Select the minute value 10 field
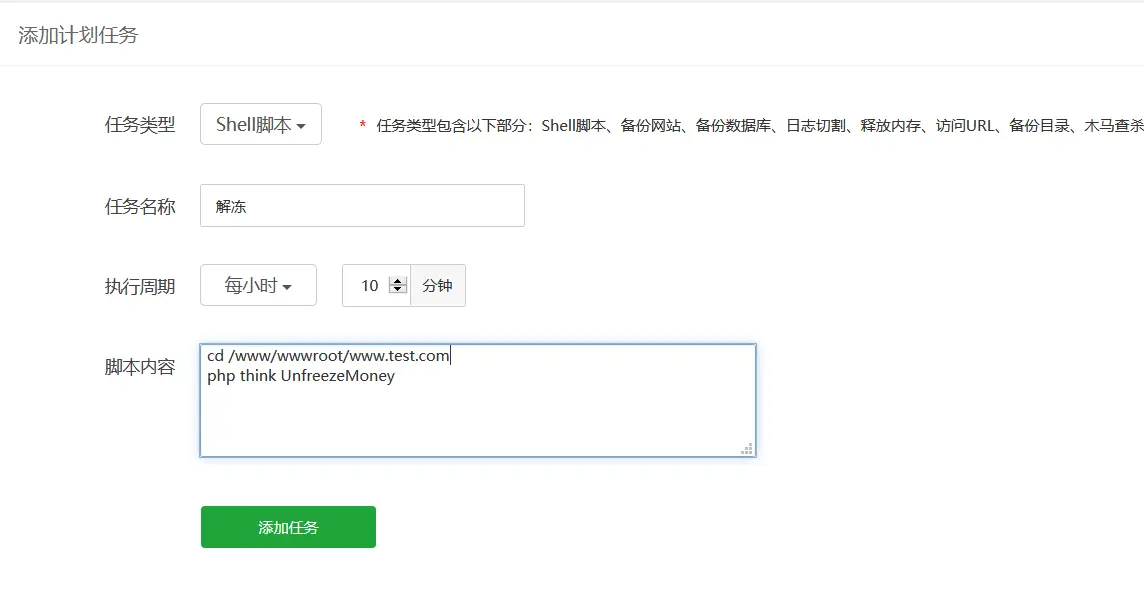This screenshot has width=1144, height=599. [x=370, y=285]
